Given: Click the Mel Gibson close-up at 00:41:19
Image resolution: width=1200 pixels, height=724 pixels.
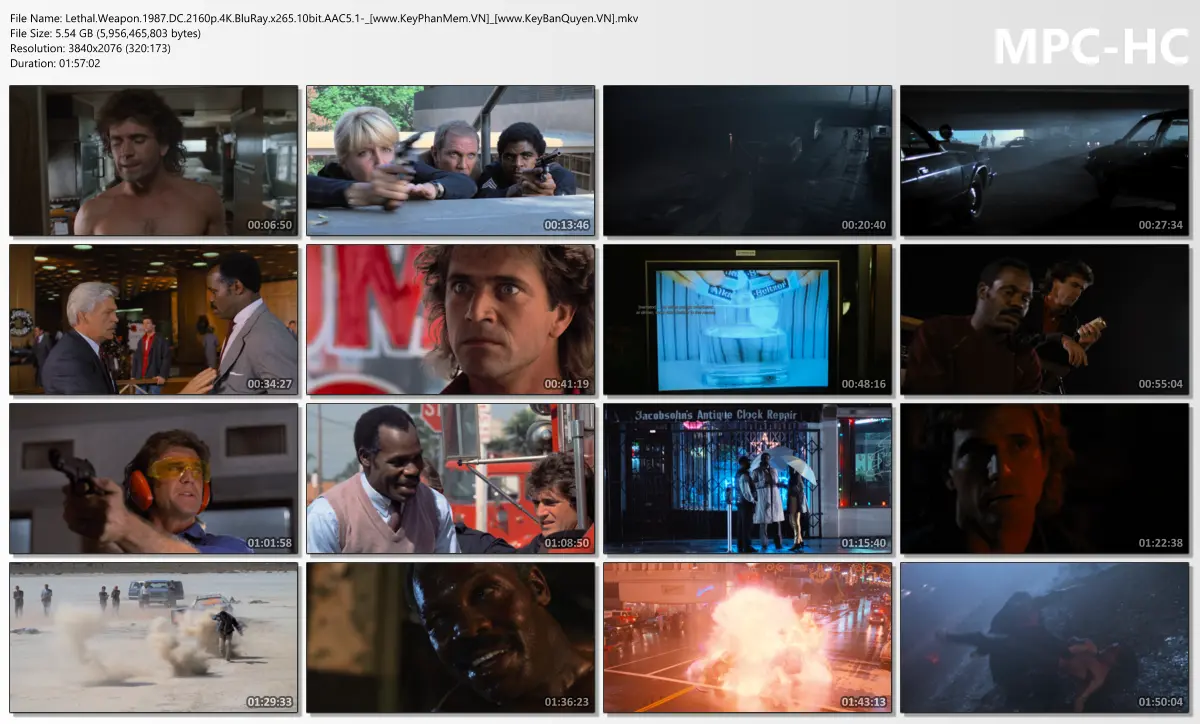Looking at the screenshot, I should [x=450, y=319].
